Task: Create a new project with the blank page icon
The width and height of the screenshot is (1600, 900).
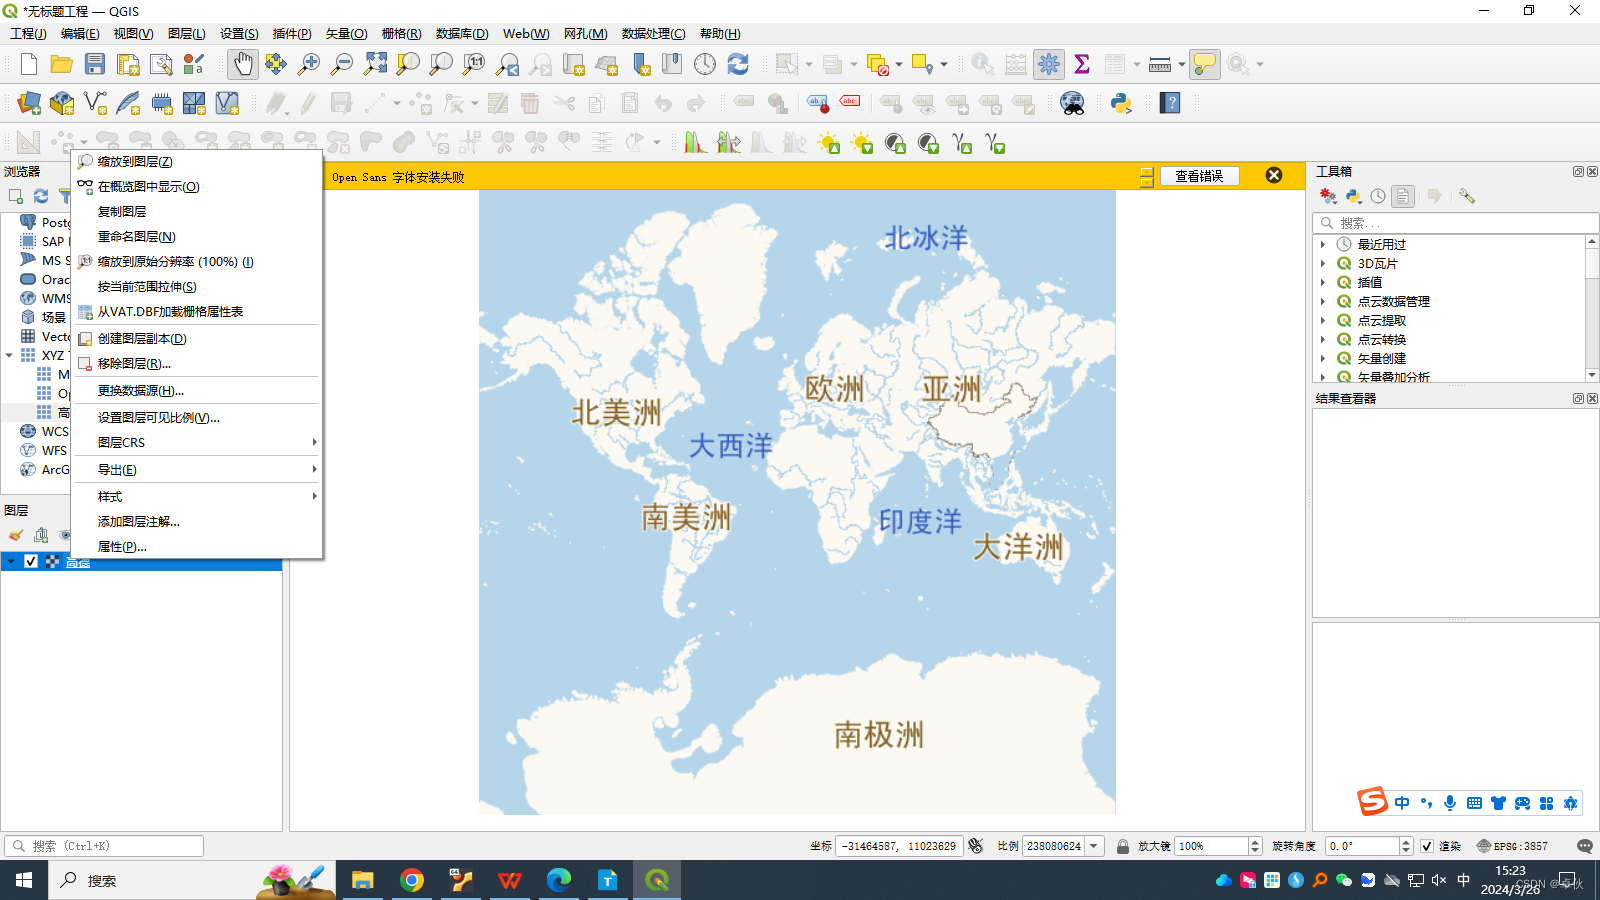Action: click(x=29, y=64)
